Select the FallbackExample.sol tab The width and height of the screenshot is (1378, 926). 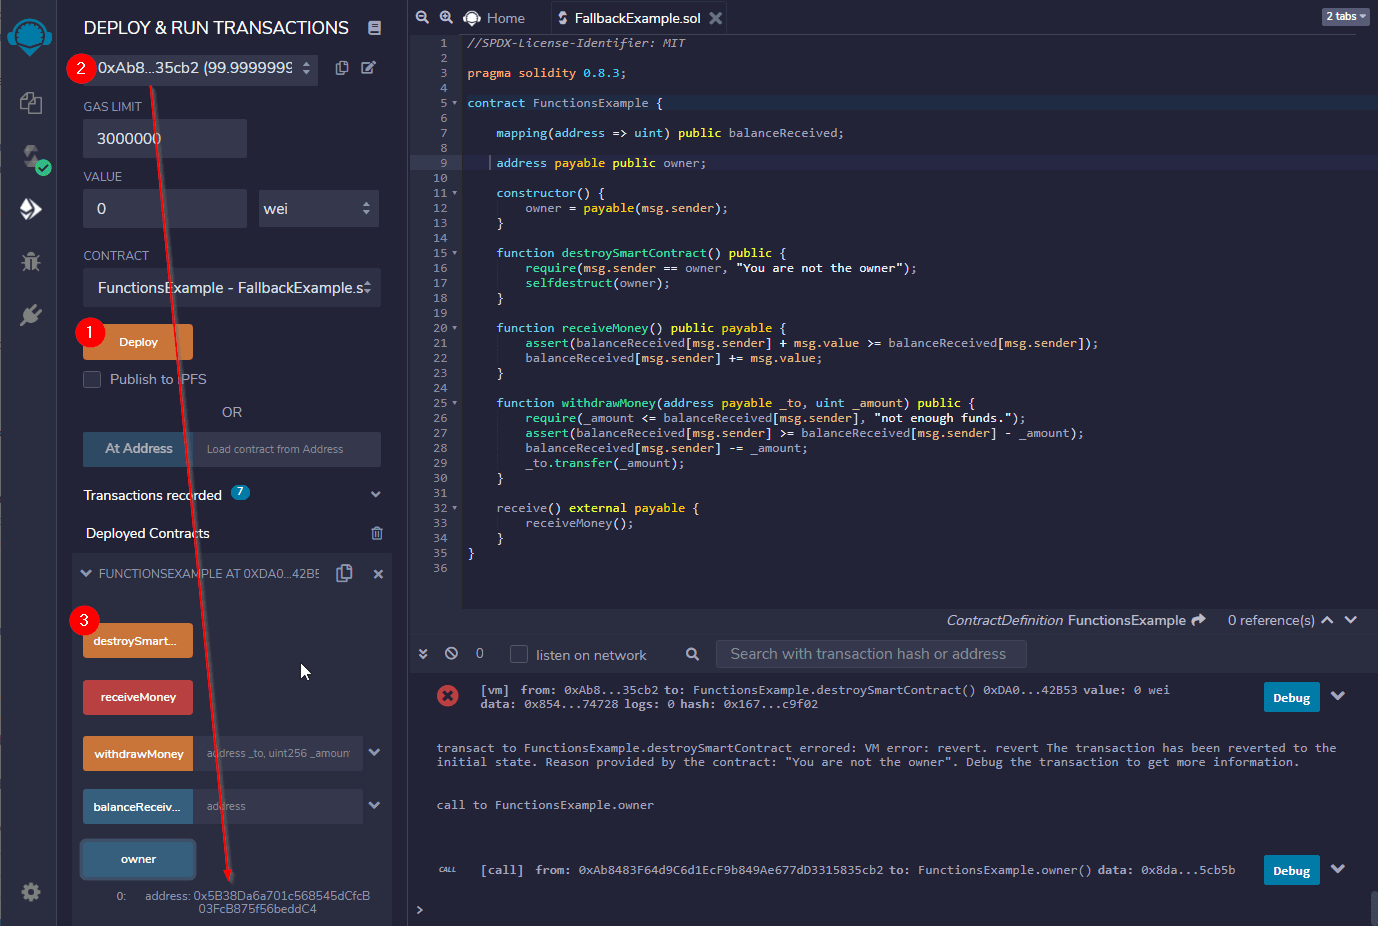pos(638,18)
